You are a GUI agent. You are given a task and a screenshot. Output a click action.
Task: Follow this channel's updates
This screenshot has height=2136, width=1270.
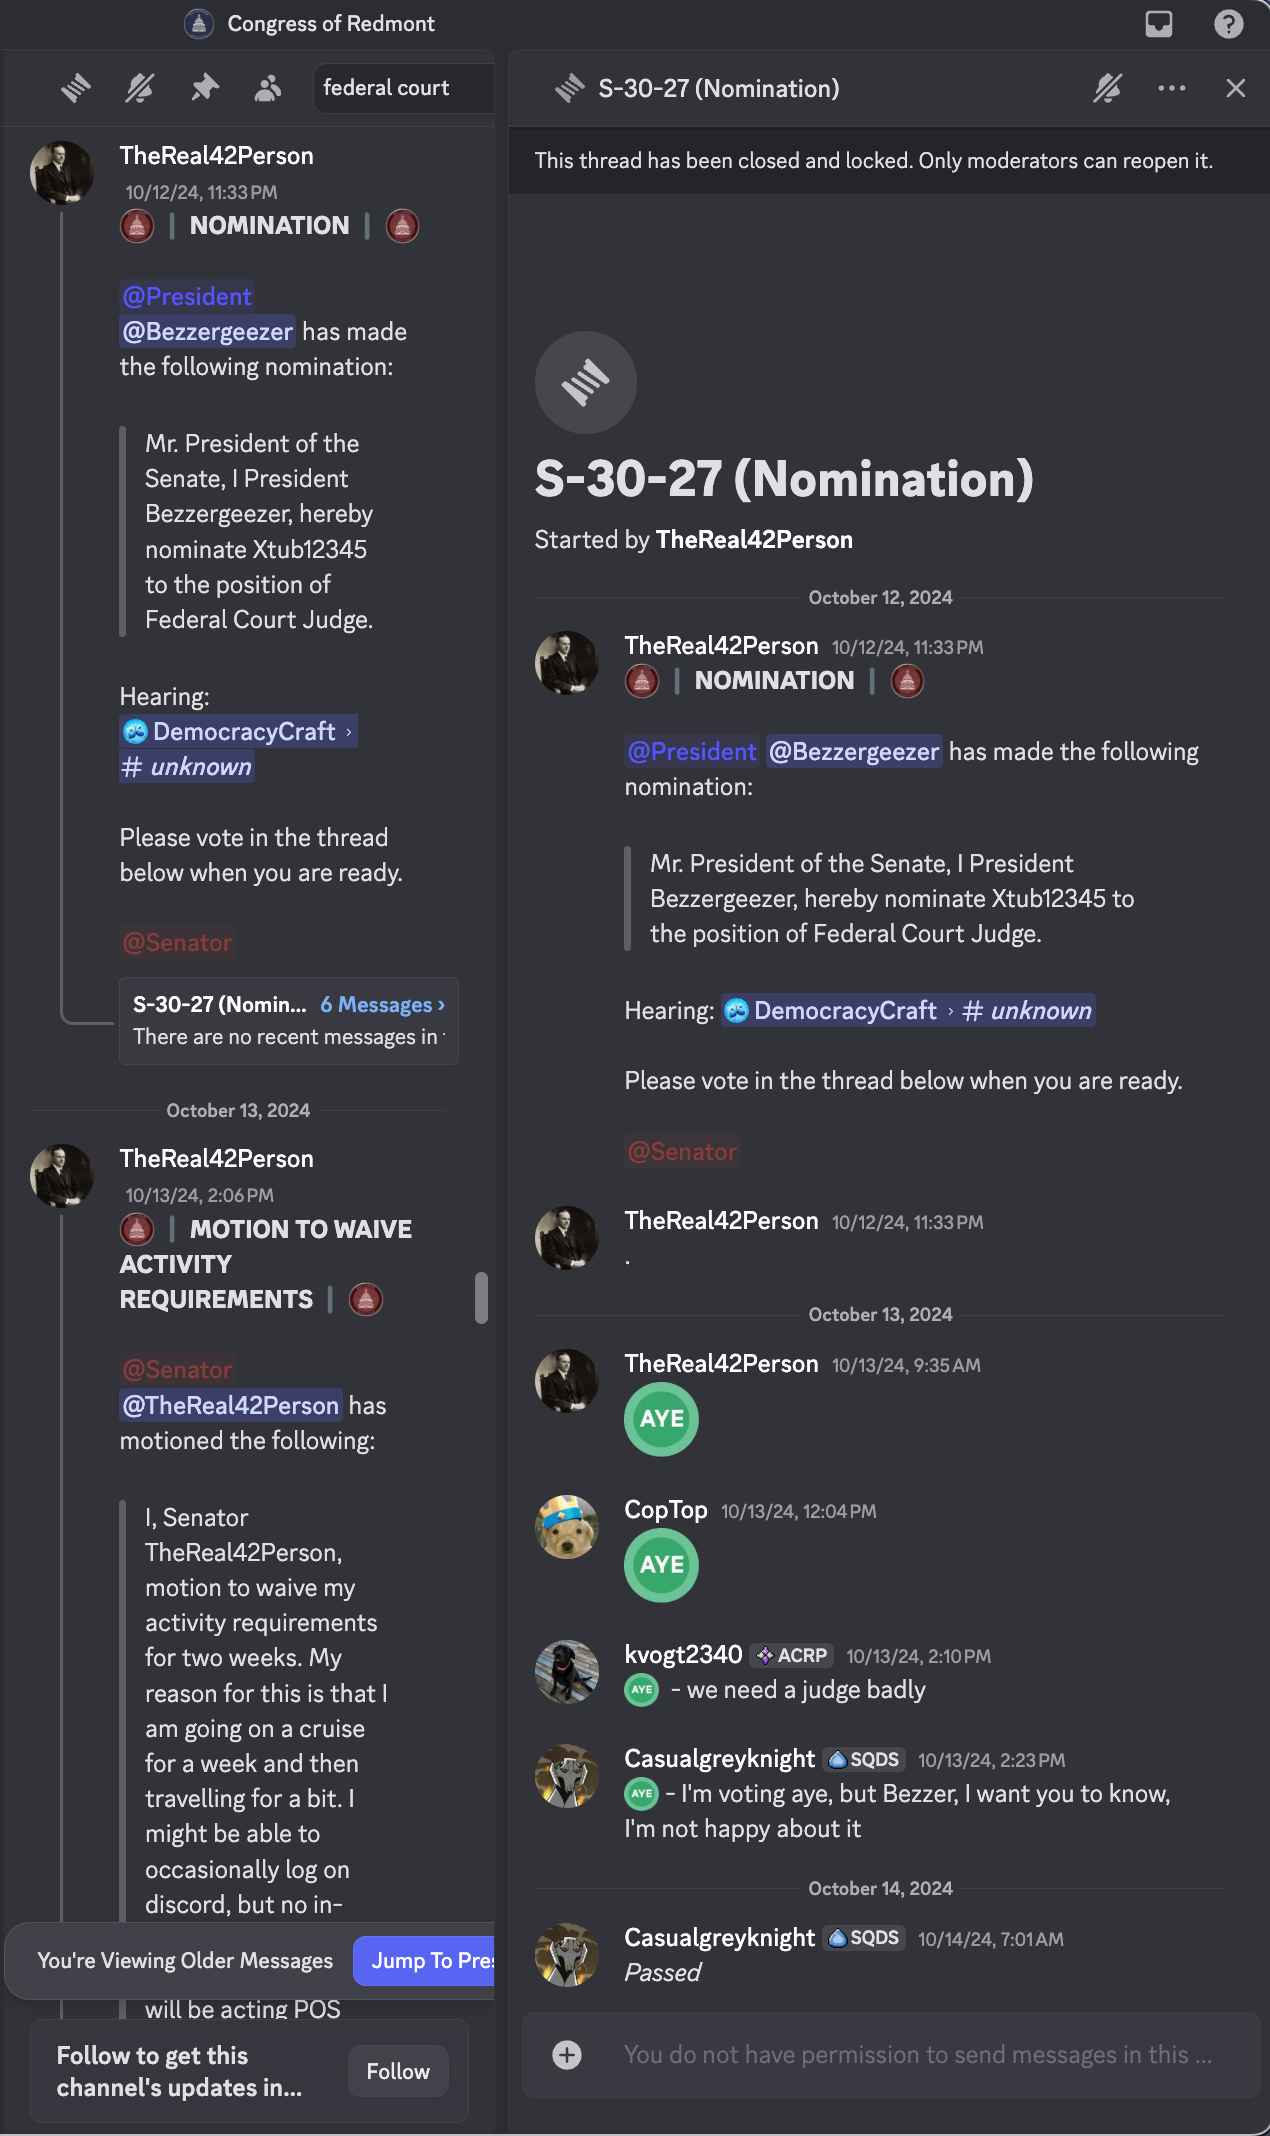[398, 2071]
